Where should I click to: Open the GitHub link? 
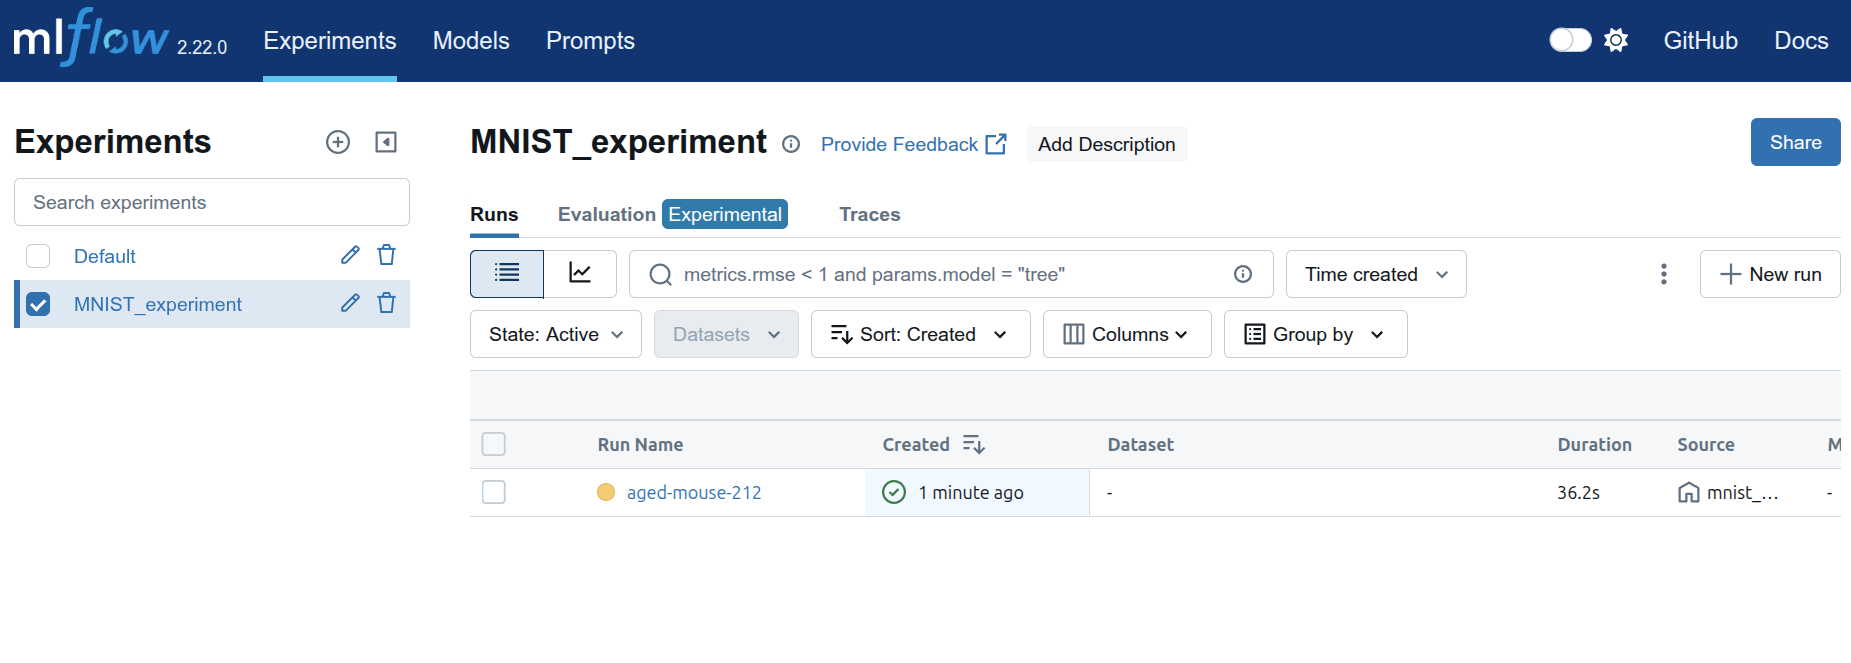[x=1700, y=41]
